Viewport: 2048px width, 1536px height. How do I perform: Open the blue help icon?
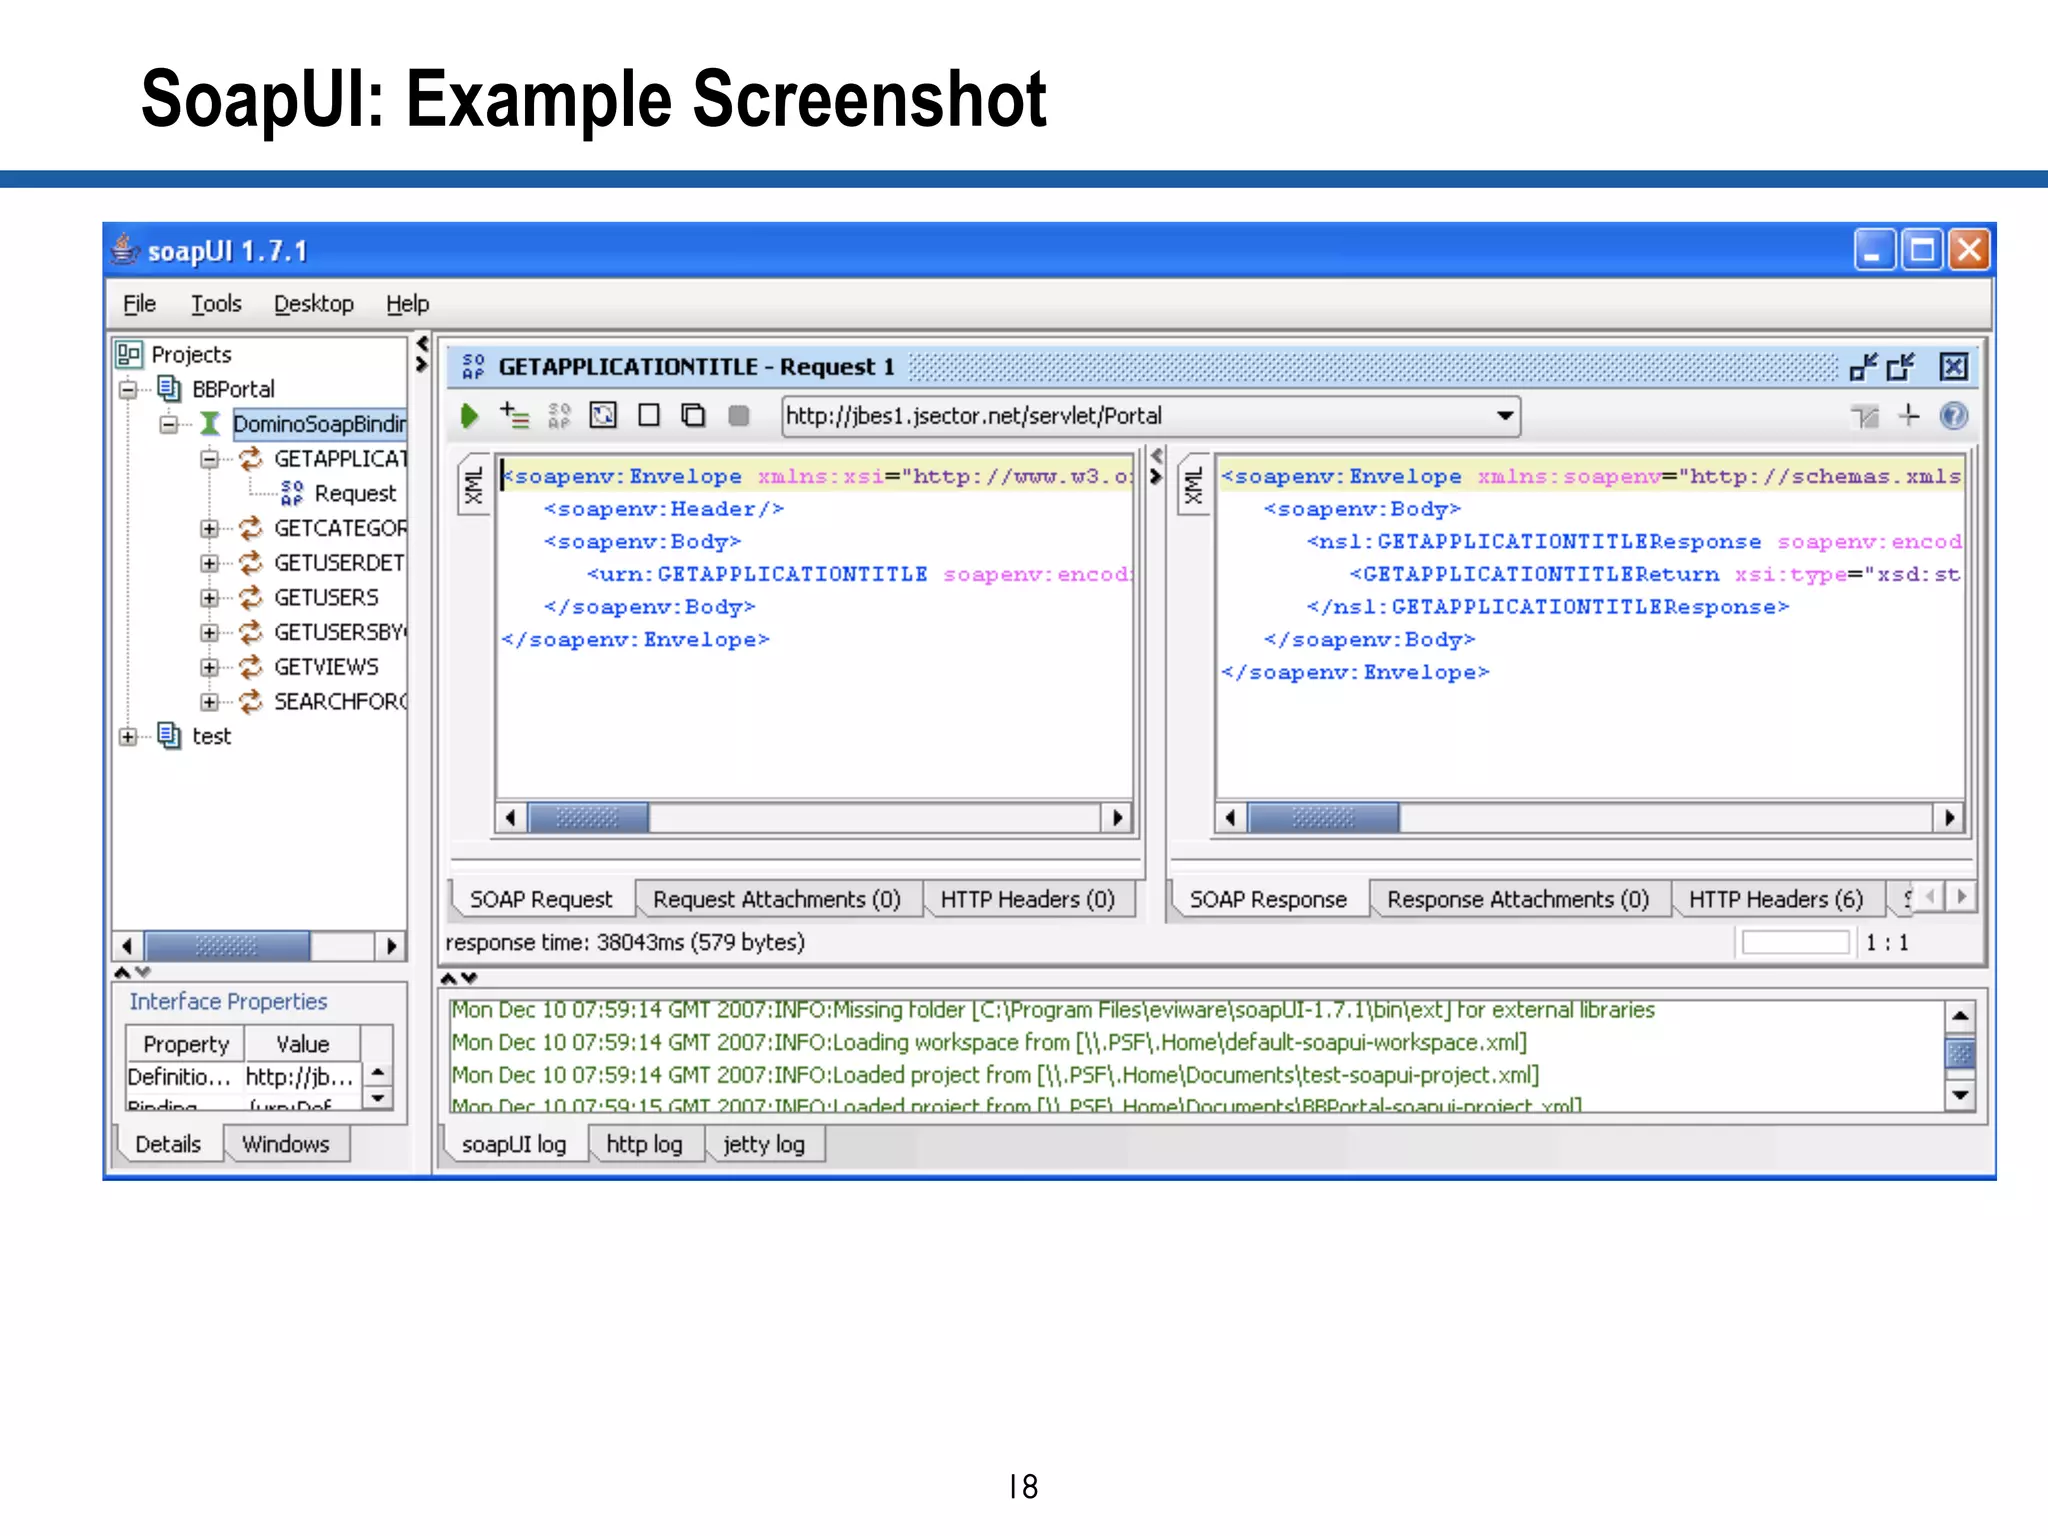point(1953,415)
